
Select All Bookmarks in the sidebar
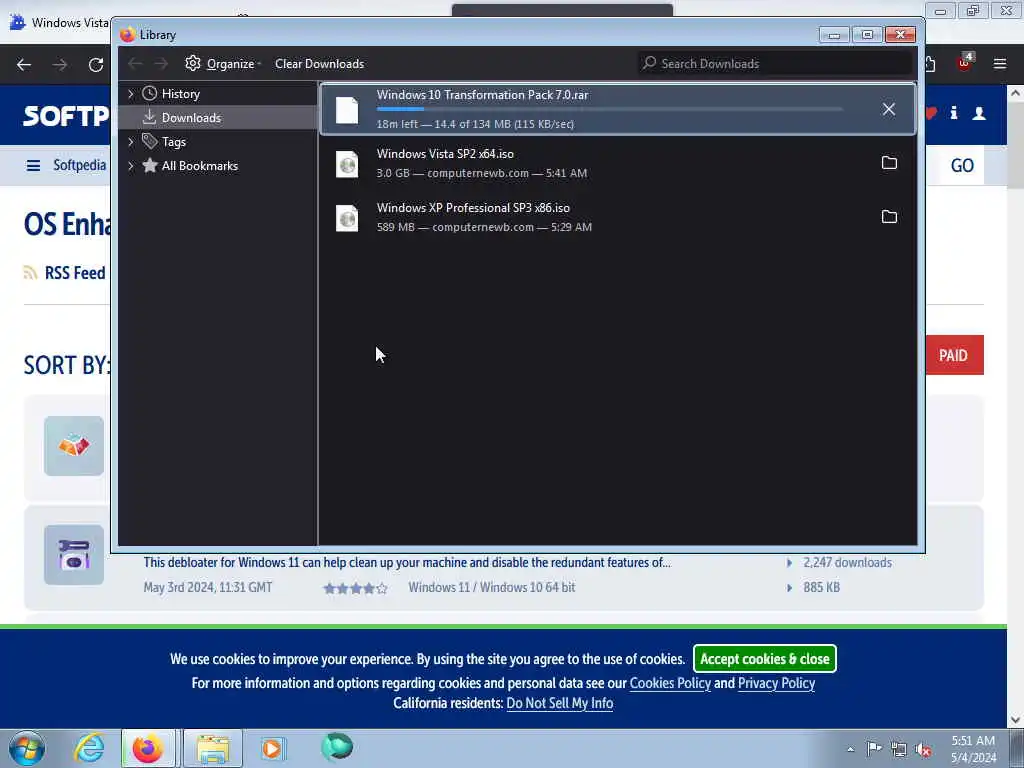(200, 166)
